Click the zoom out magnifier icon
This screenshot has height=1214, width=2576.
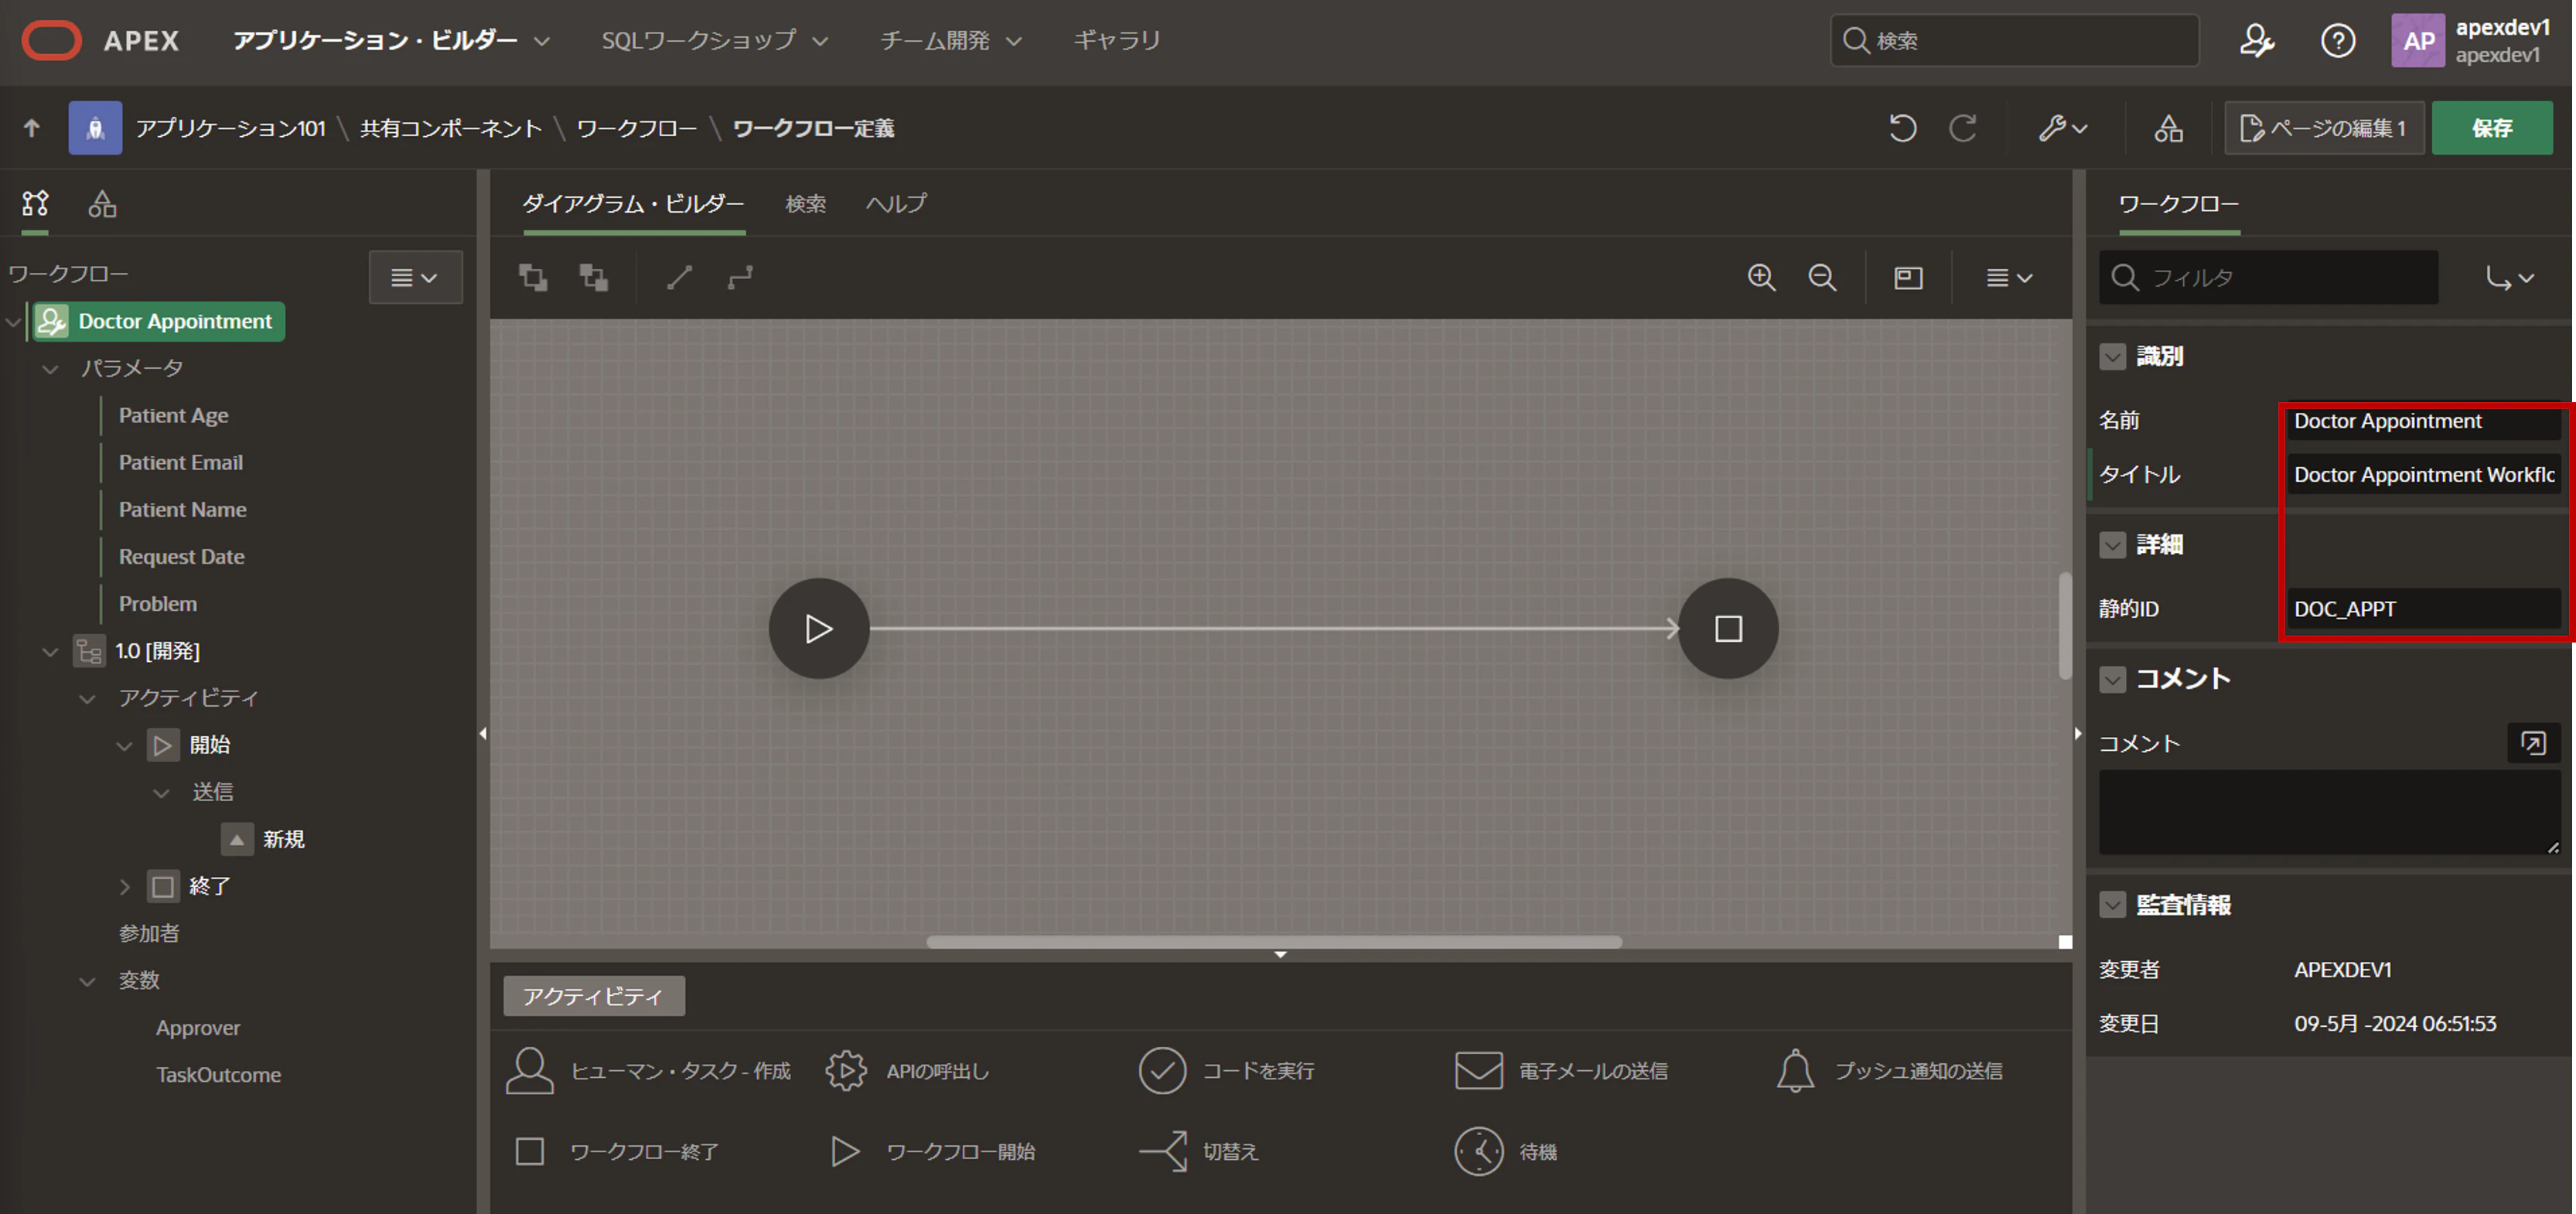[1822, 277]
